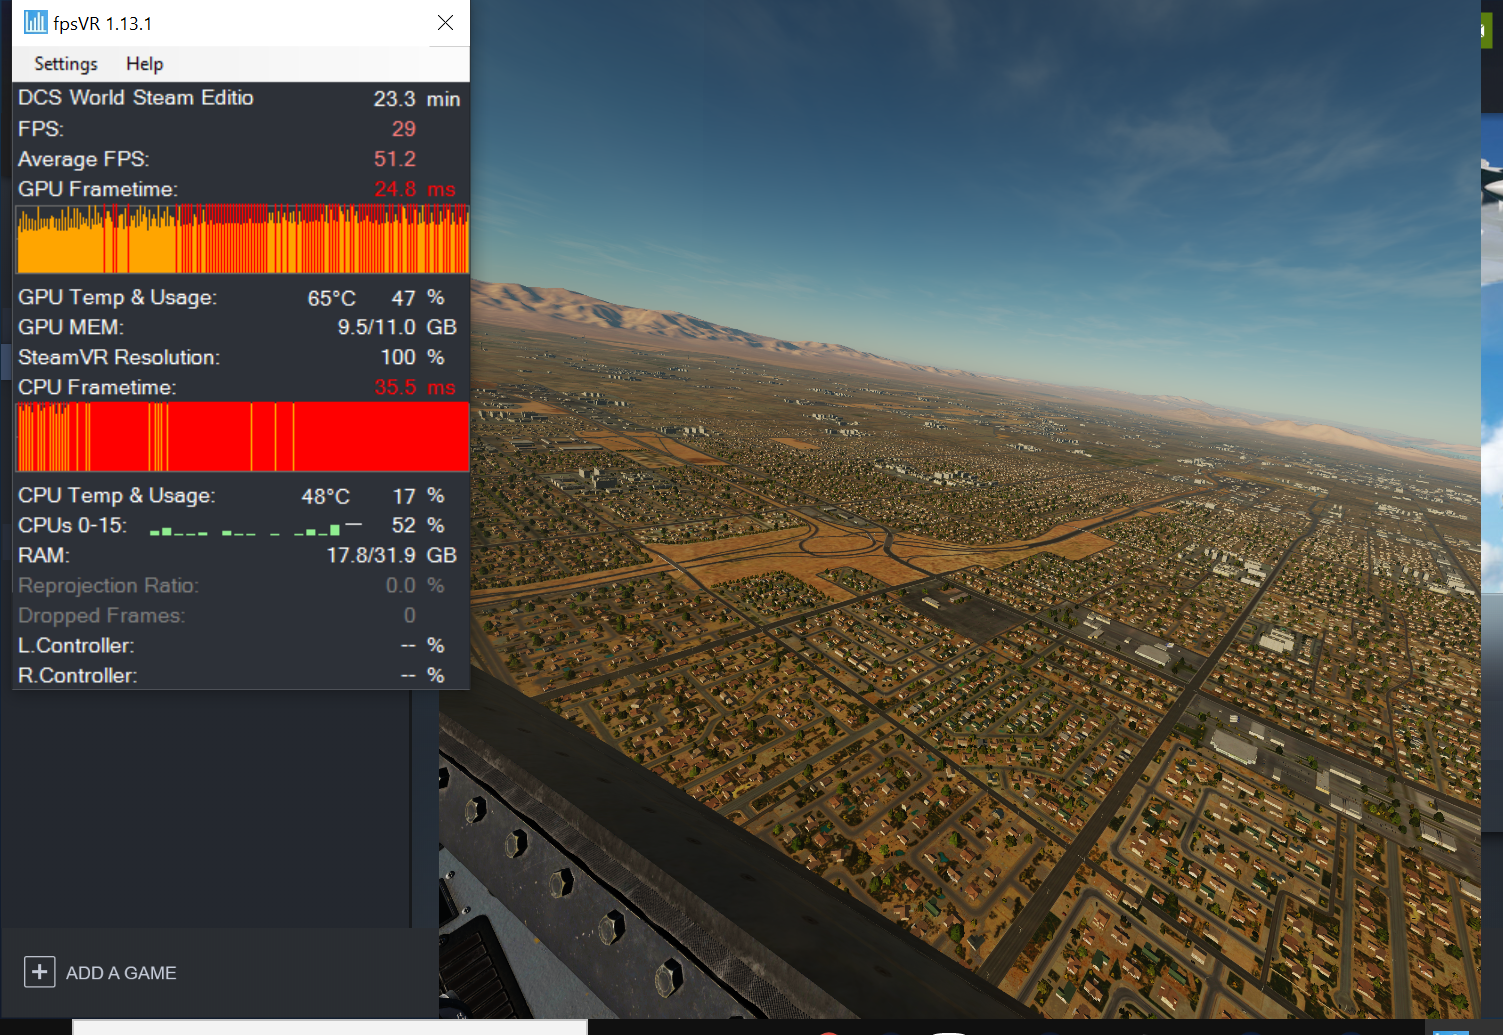
Task: Click the fpsVR app icon in title bar
Action: tap(35, 22)
